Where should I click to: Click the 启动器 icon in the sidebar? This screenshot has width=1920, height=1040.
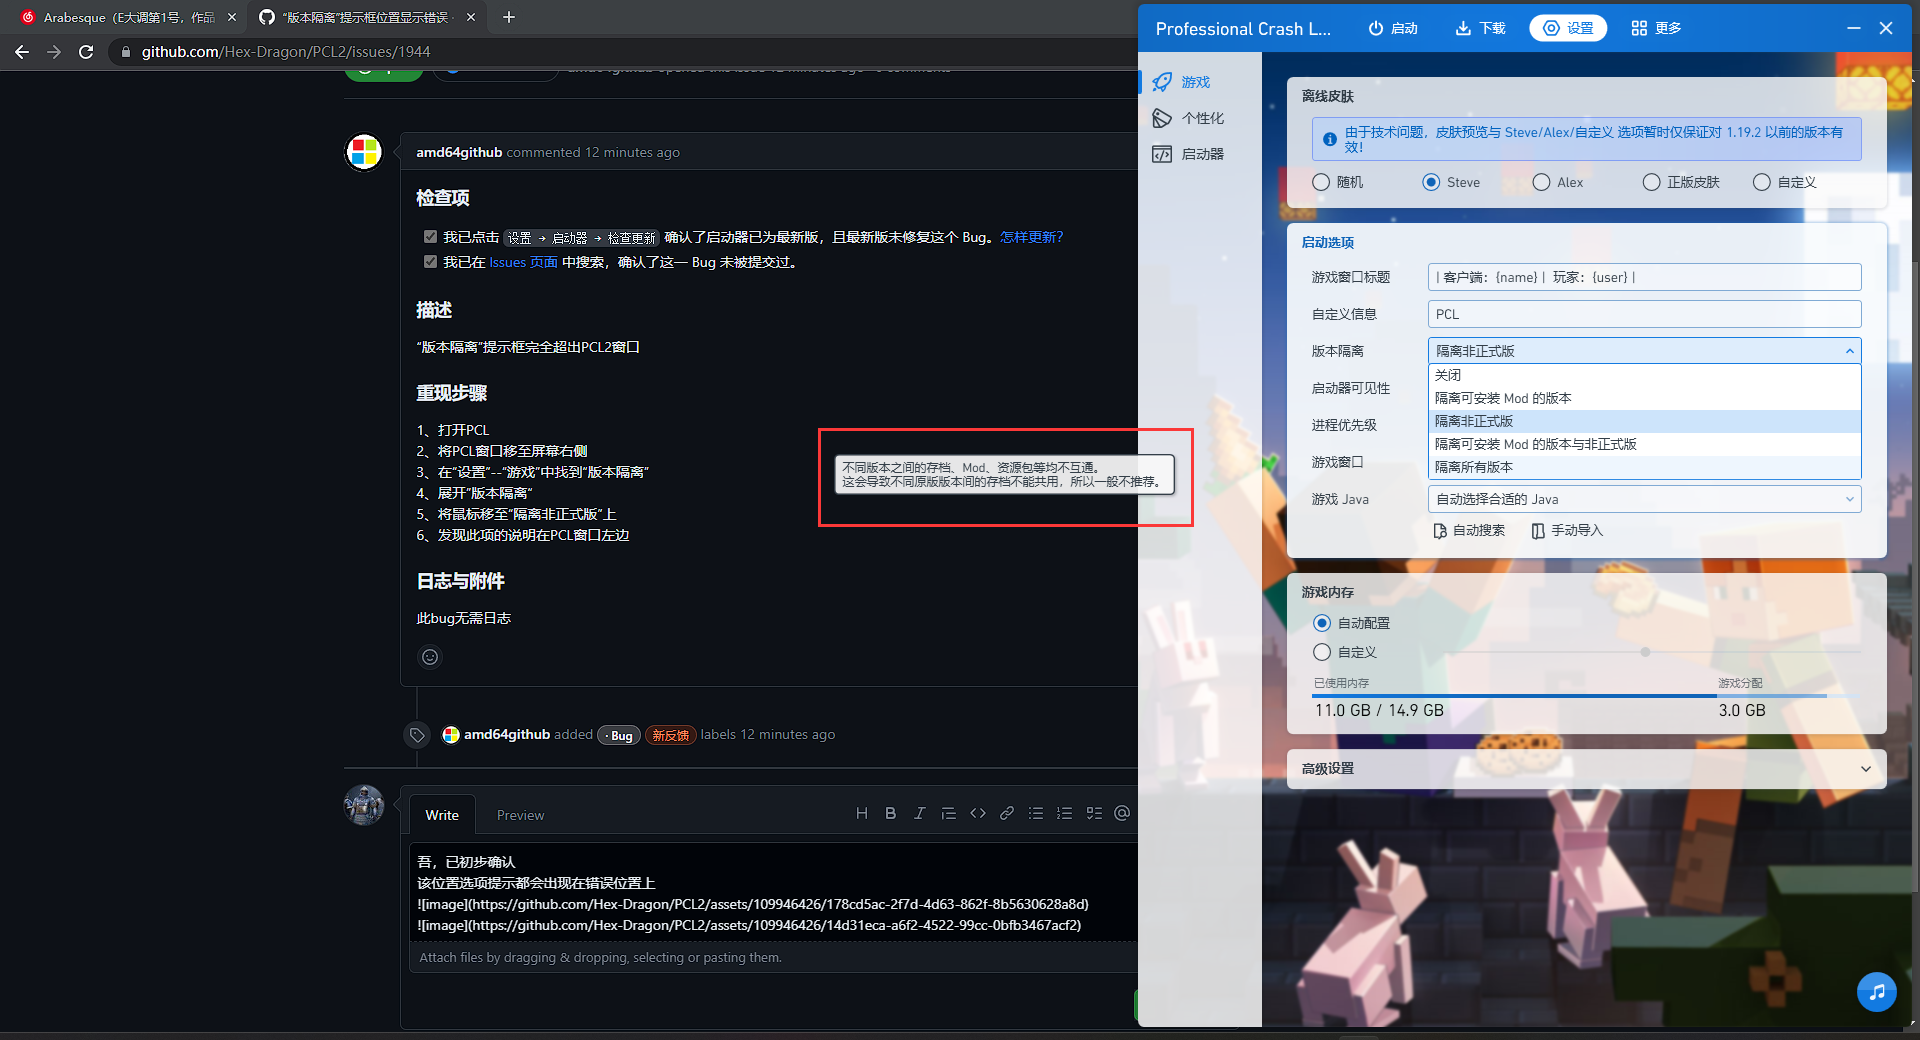[1162, 154]
